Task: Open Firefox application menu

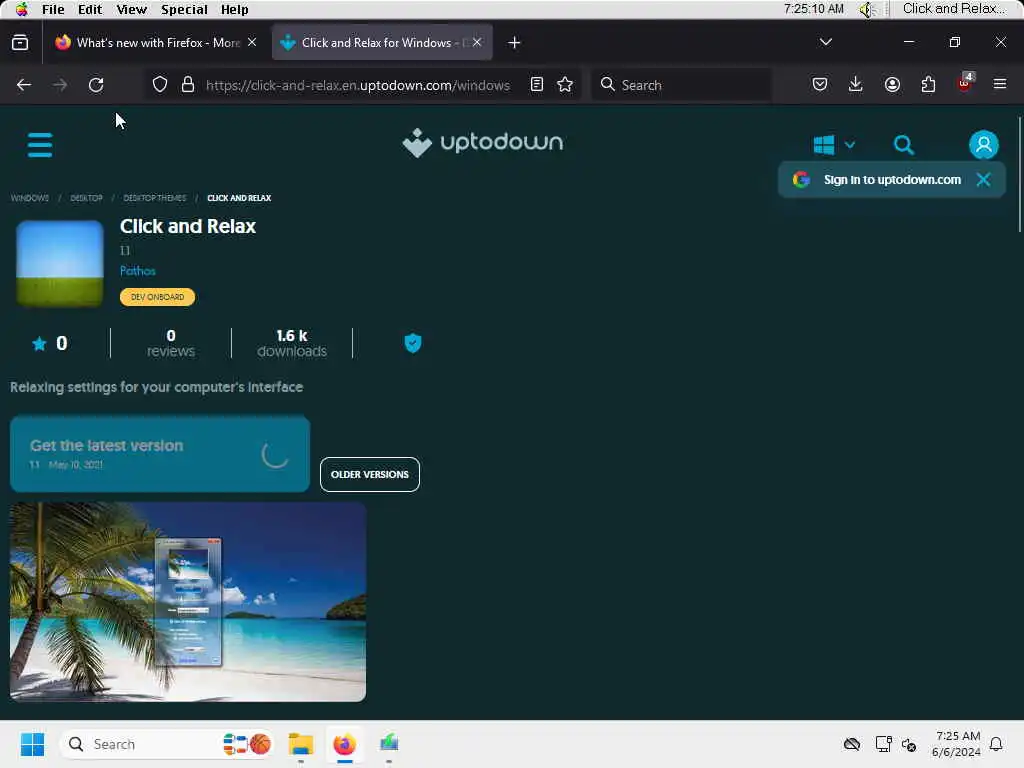Action: 1000,84
